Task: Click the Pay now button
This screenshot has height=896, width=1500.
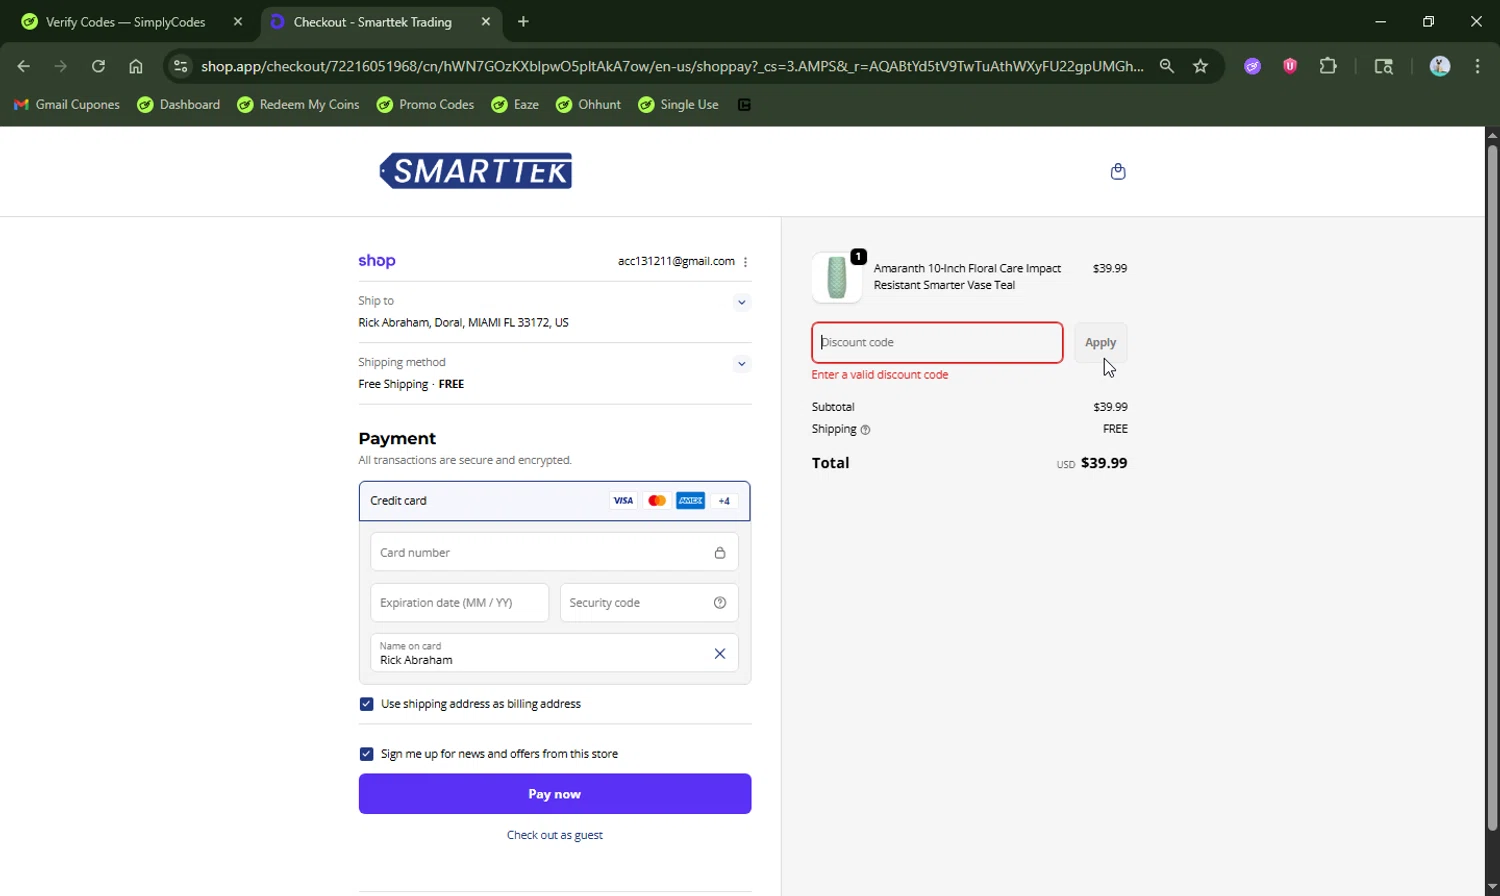Action: (x=555, y=794)
